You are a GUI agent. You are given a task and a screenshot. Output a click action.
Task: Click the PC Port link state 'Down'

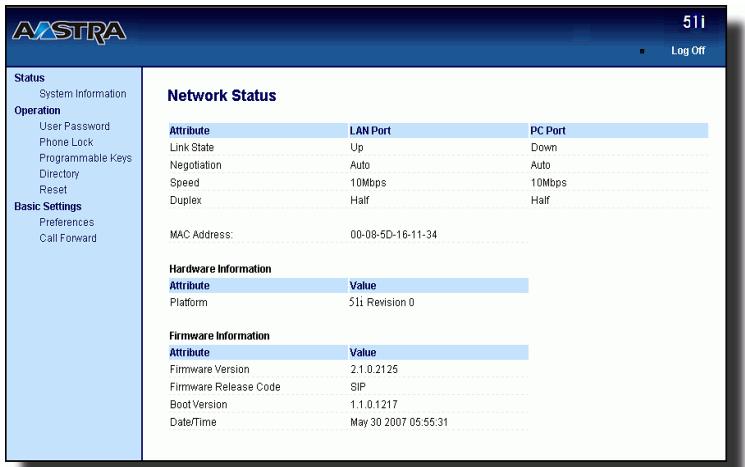544,147
